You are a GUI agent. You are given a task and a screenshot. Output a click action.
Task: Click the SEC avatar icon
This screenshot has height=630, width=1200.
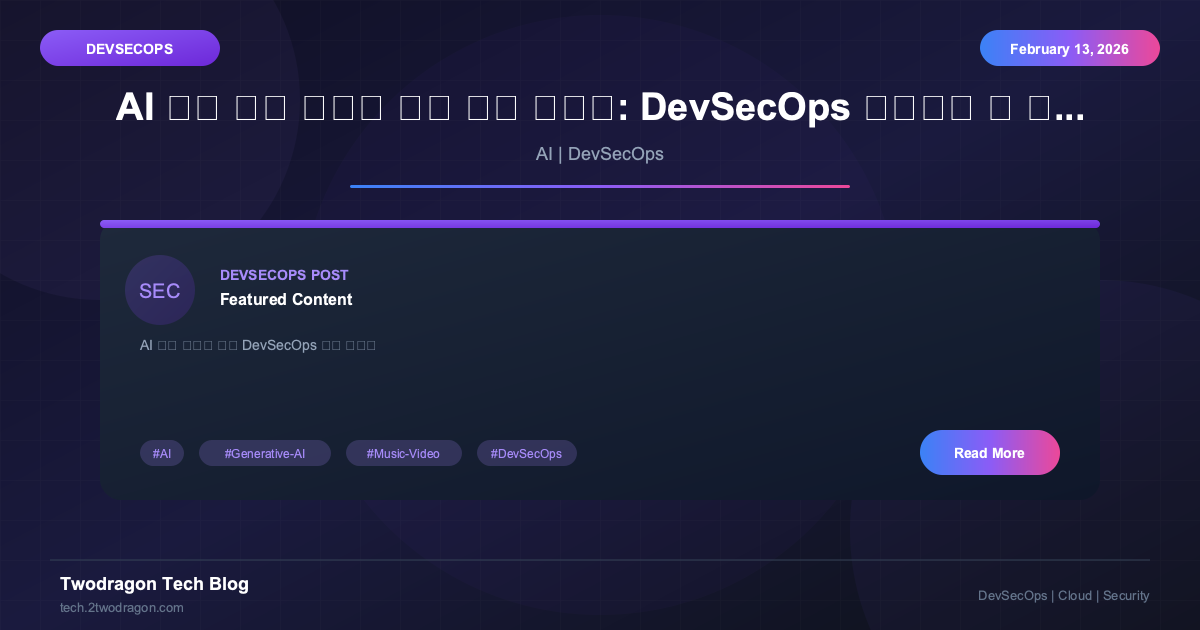pyautogui.click(x=159, y=290)
